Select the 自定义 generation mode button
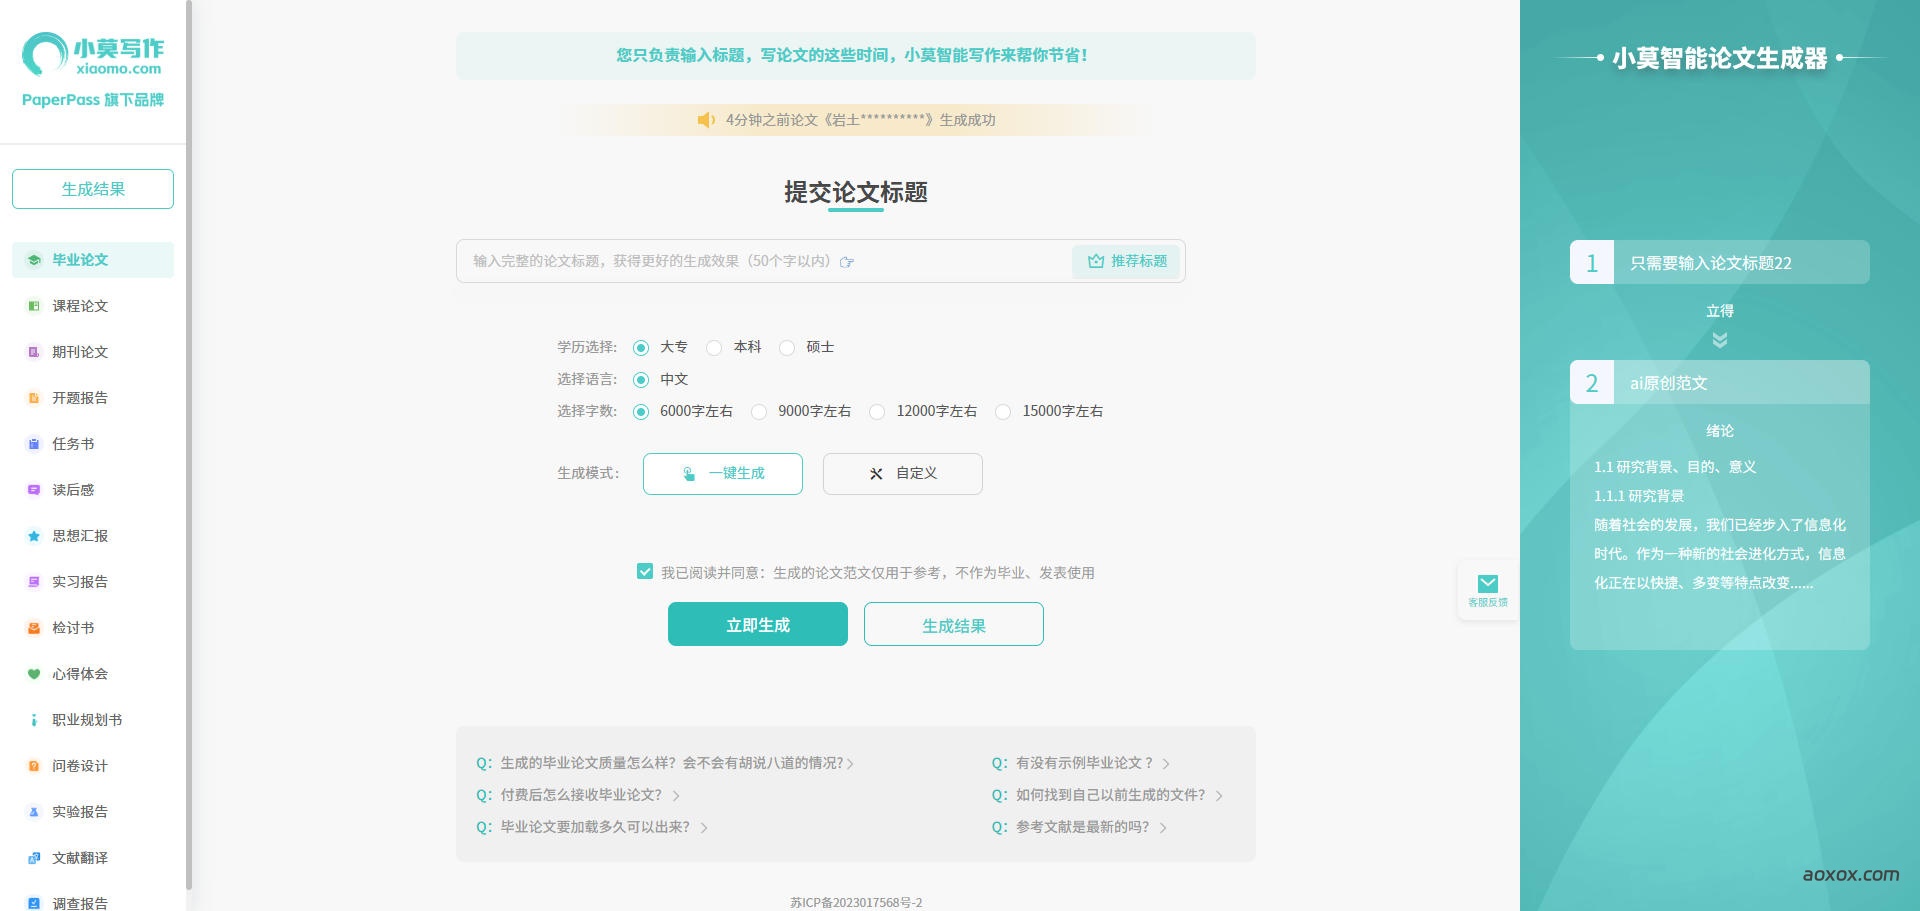The height and width of the screenshot is (911, 1920). pyautogui.click(x=902, y=474)
